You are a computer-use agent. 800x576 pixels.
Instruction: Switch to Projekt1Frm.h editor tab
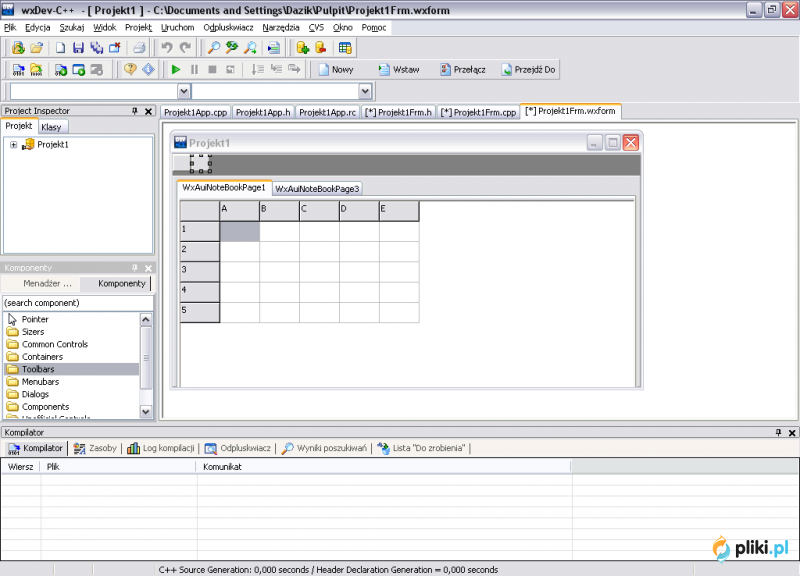click(398, 112)
